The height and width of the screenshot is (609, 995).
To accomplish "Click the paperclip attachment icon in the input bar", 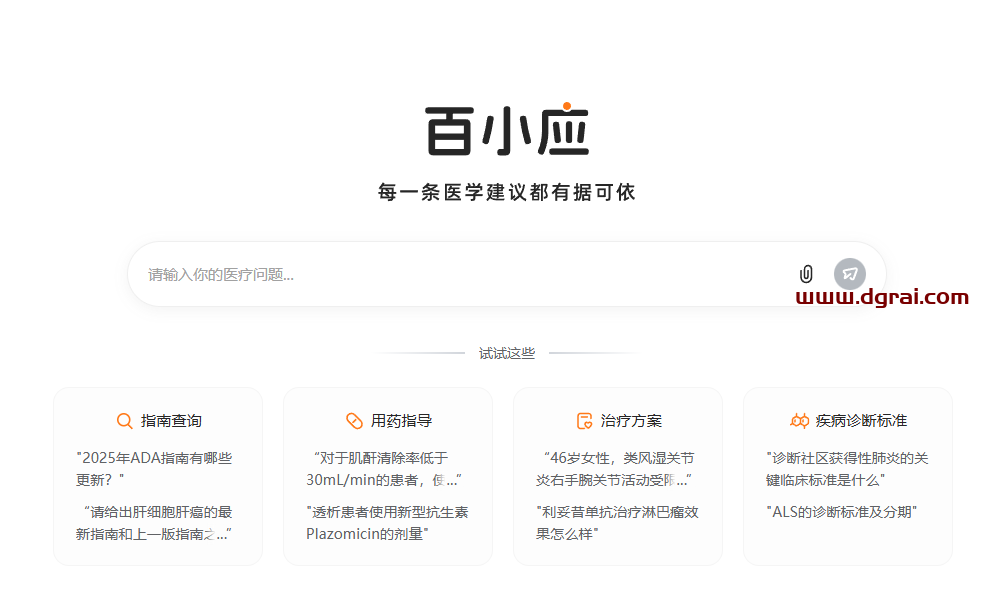I will click(x=805, y=273).
